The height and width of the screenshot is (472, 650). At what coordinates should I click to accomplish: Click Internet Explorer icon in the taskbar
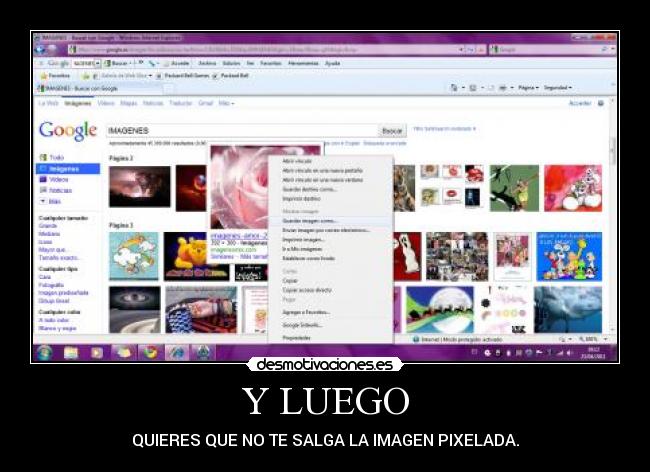pyautogui.click(x=177, y=353)
